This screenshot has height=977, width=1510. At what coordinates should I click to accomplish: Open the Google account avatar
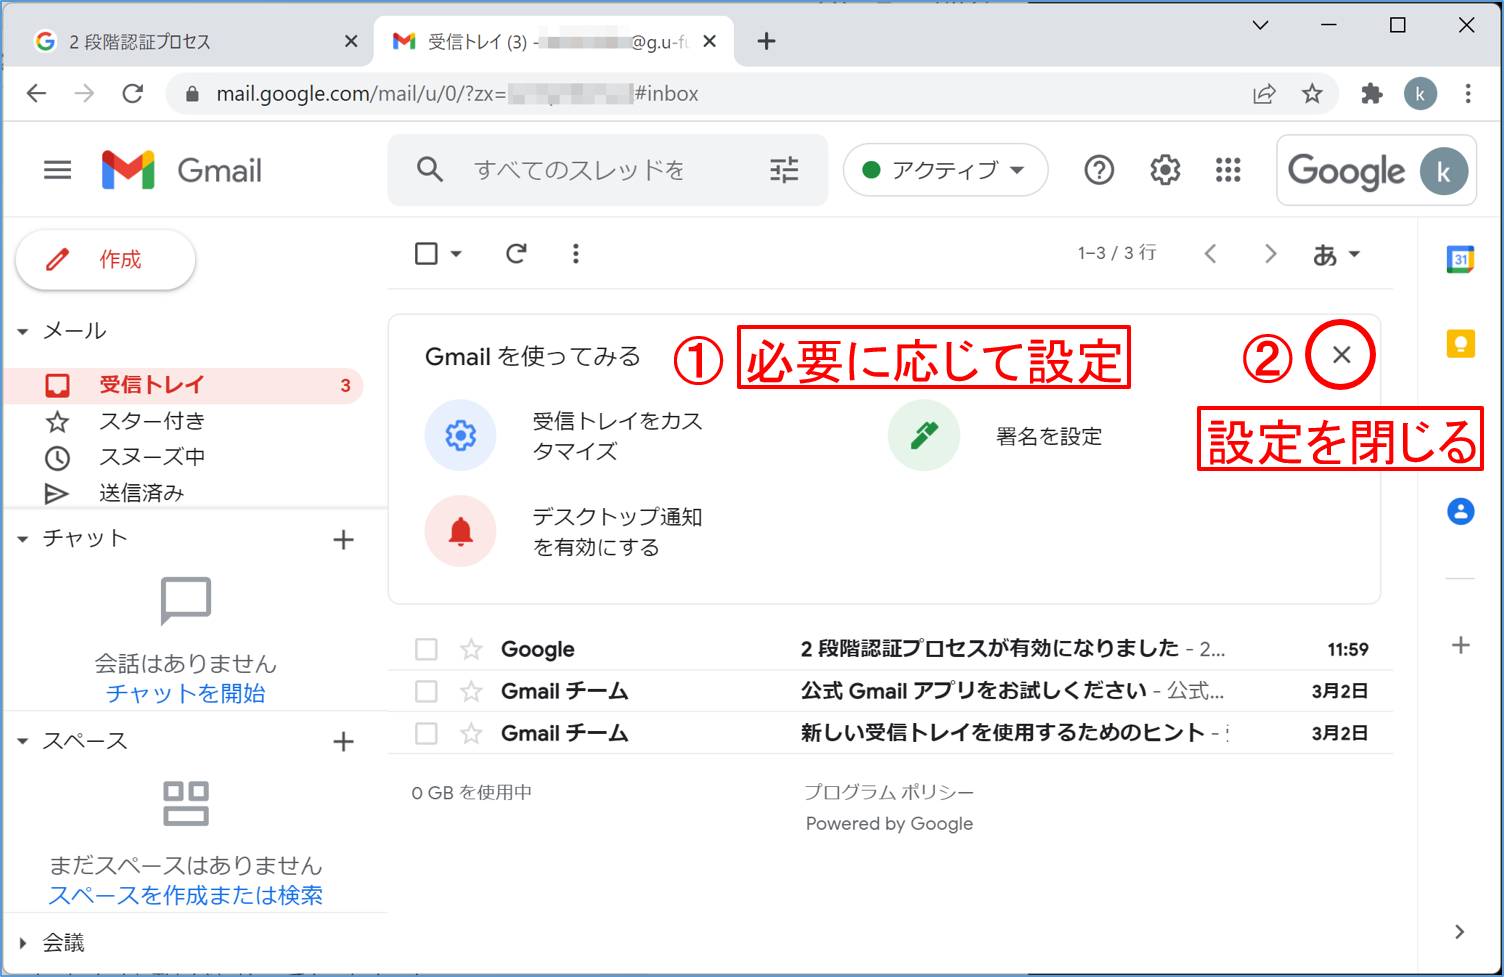pos(1443,171)
